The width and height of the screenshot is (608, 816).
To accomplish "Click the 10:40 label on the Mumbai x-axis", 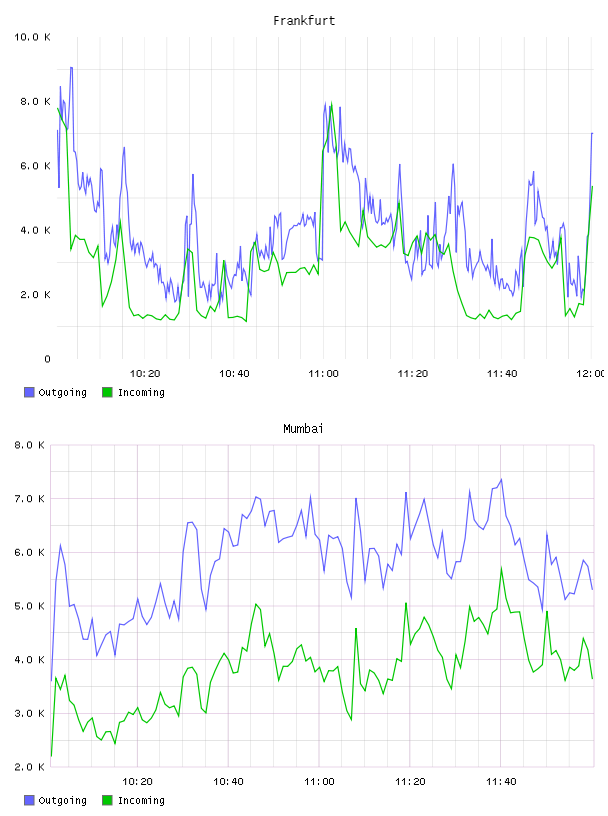I will 229,782.
